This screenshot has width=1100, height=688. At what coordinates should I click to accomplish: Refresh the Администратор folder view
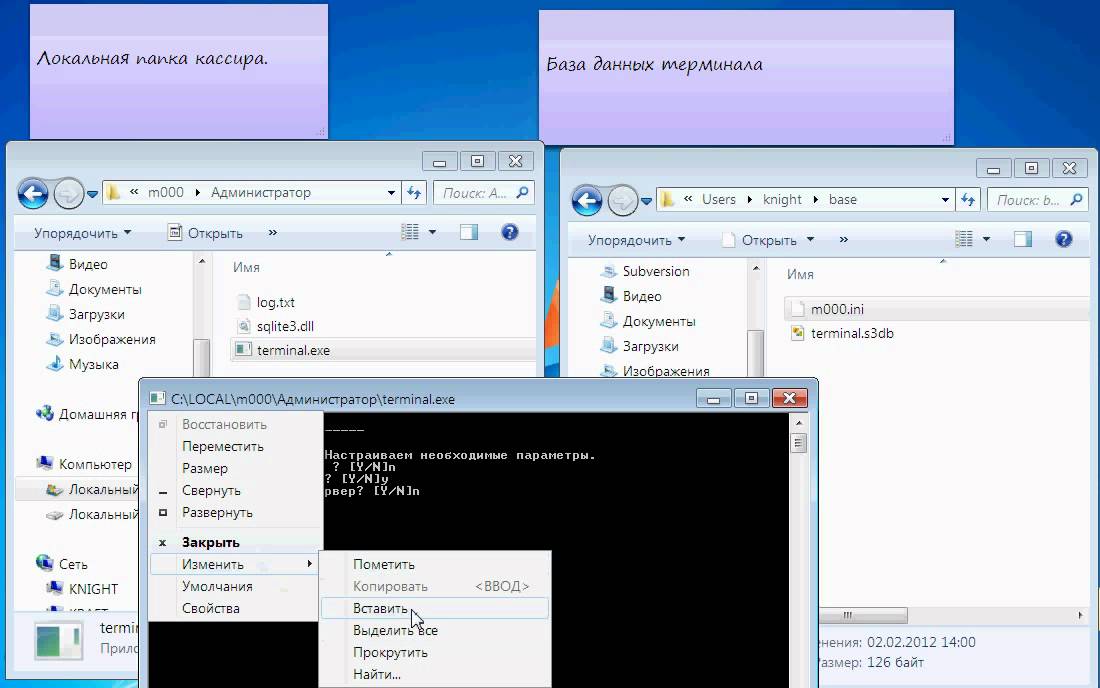click(414, 193)
